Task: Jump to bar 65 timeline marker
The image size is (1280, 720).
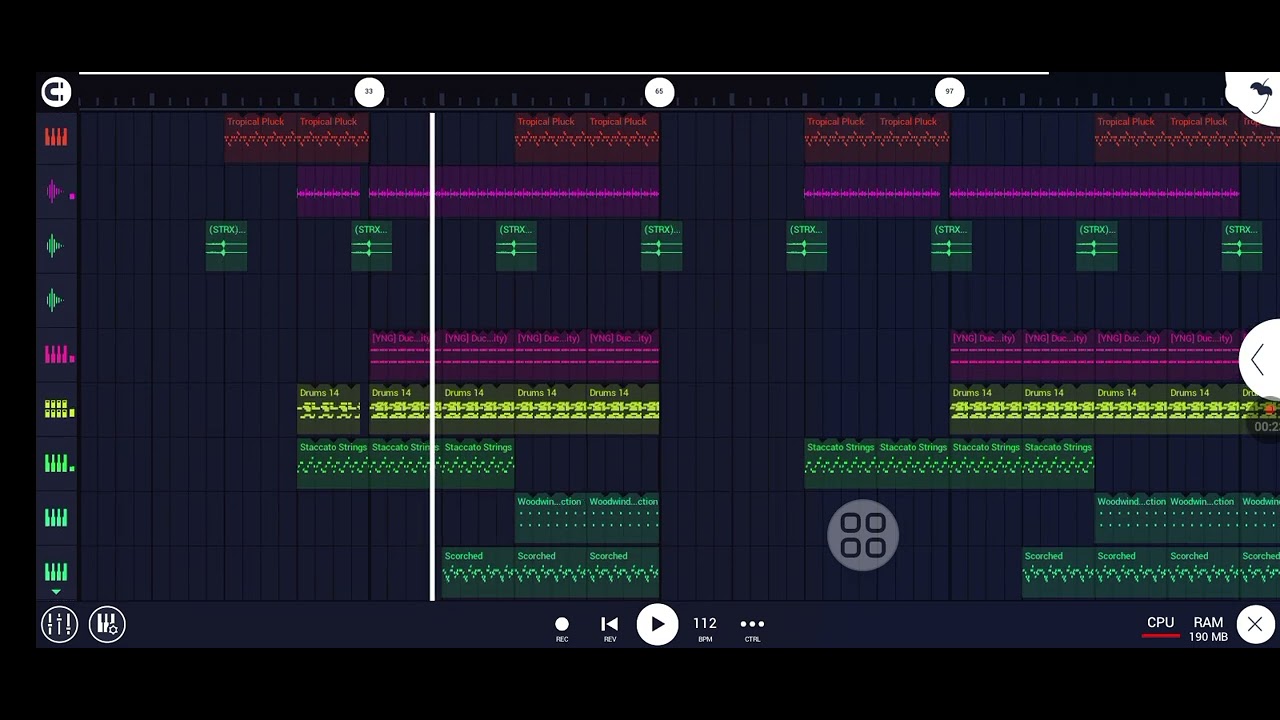Action: pyautogui.click(x=659, y=92)
